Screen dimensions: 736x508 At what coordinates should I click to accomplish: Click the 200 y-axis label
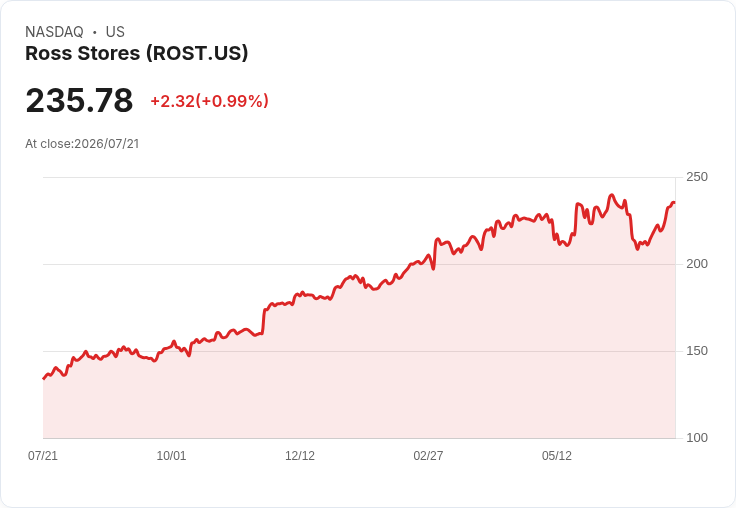[697, 264]
